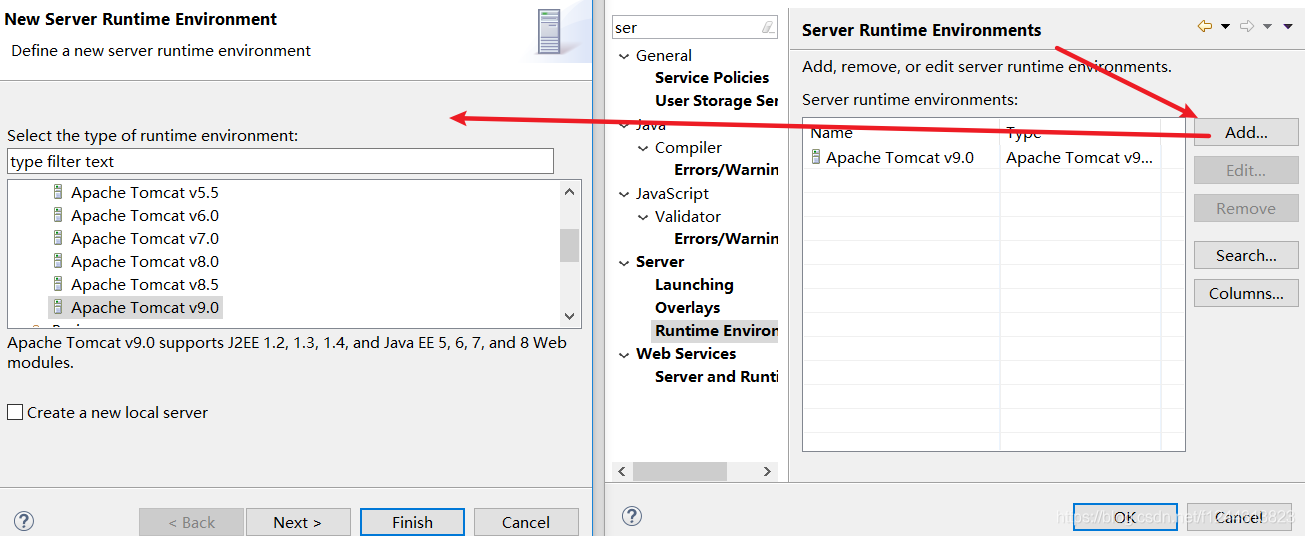Click scroll up arrow of runtime type list
Viewport: 1305px width, 536px height.
(570, 191)
